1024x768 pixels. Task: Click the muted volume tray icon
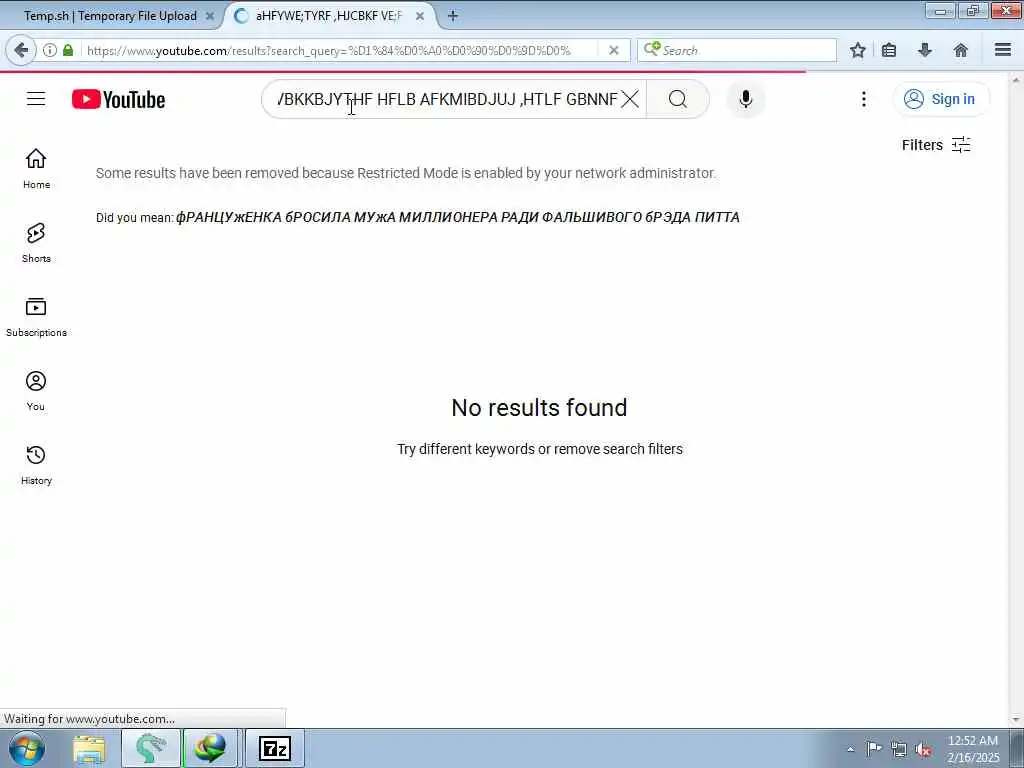click(923, 749)
